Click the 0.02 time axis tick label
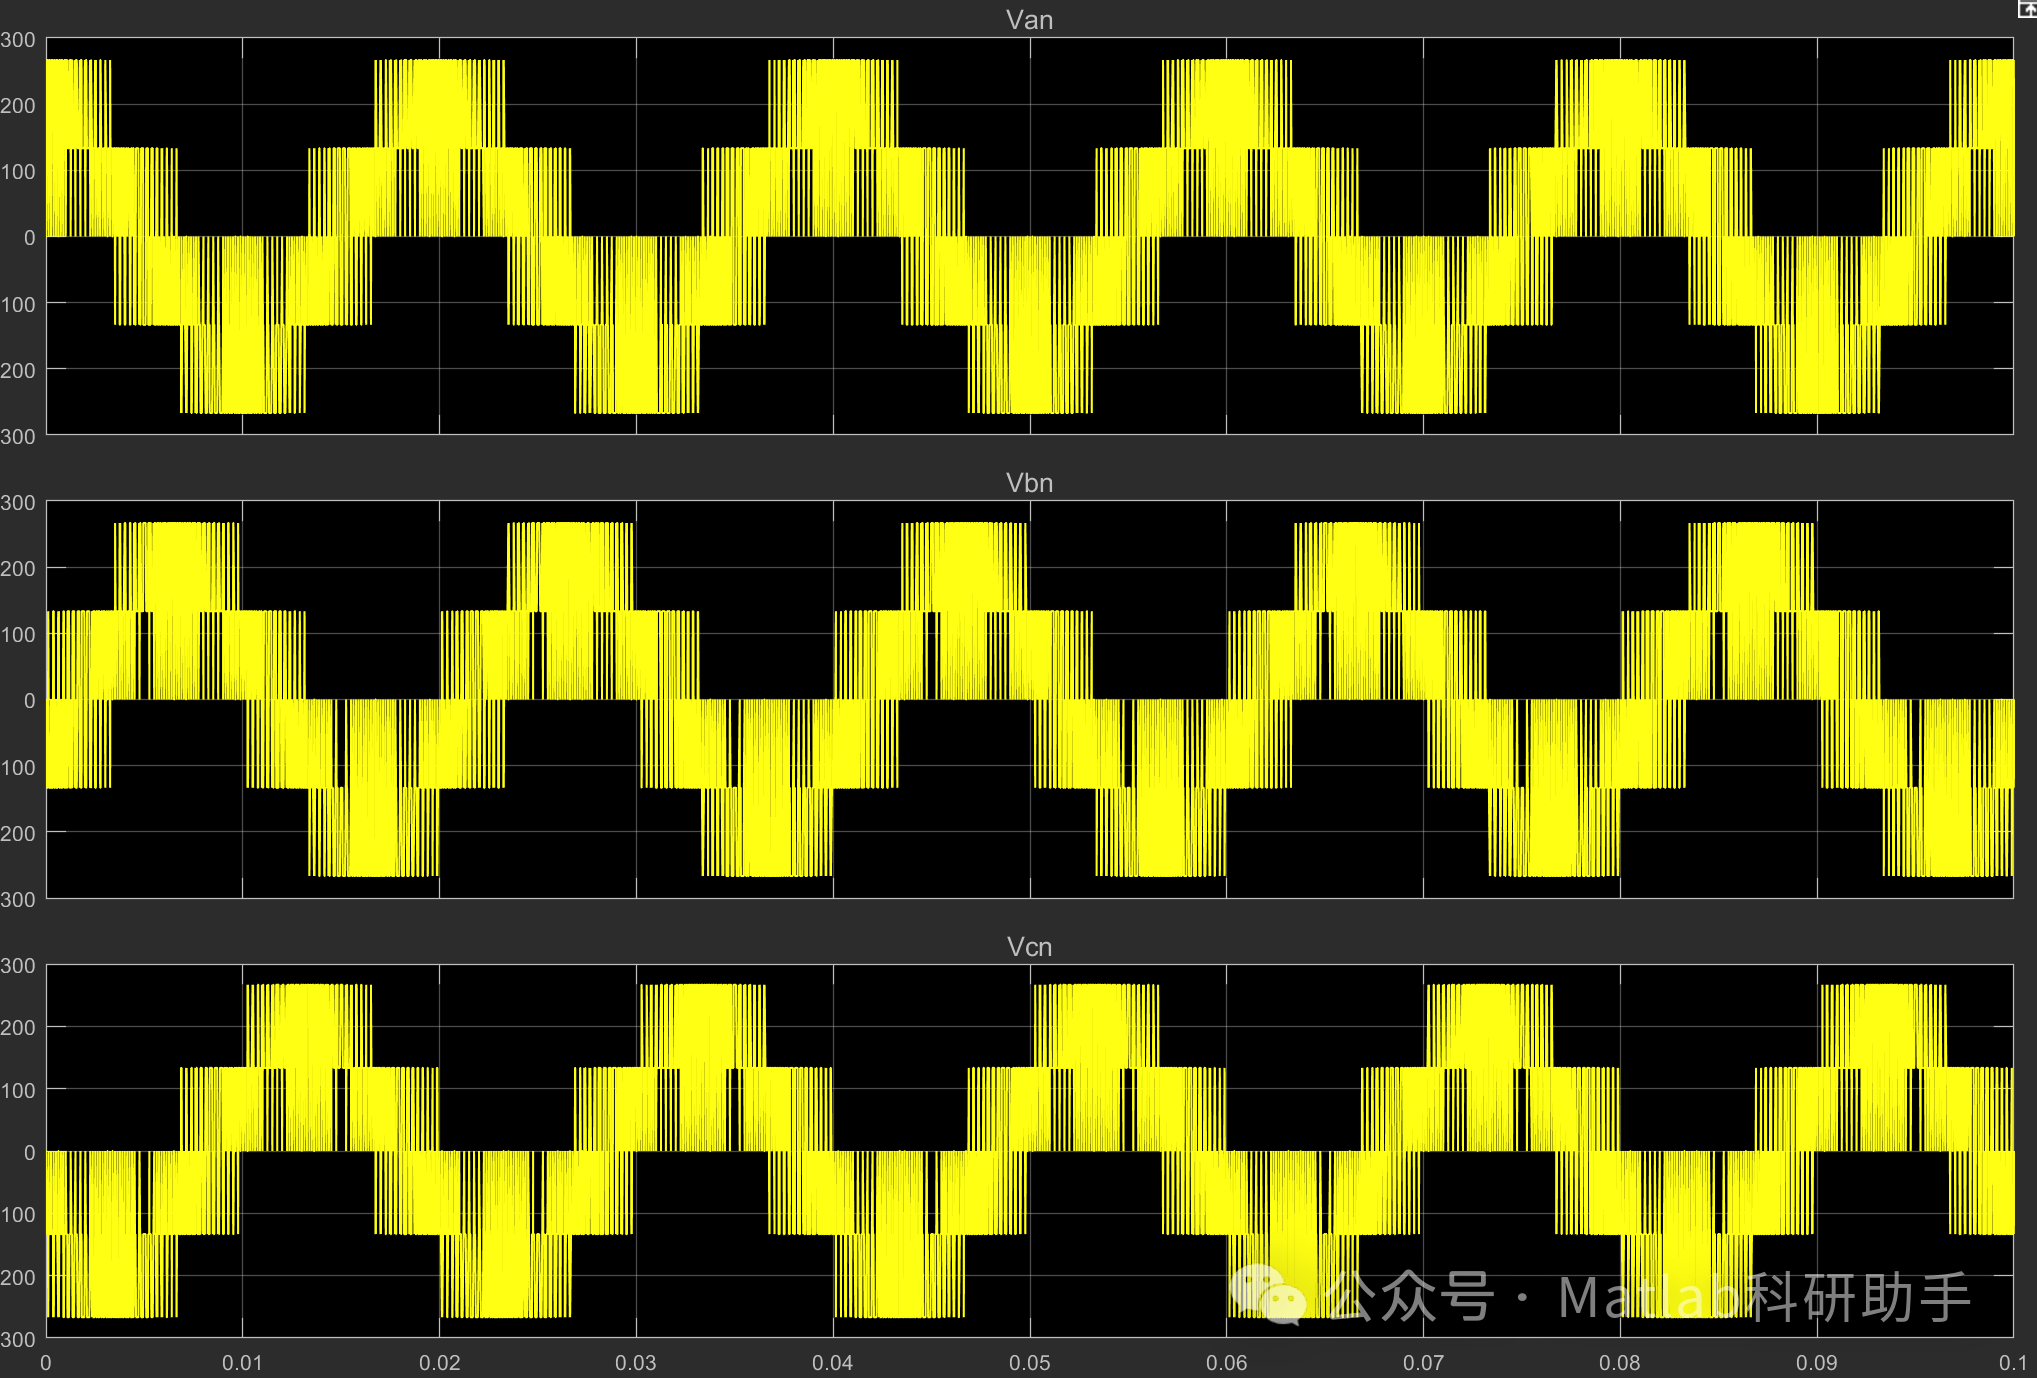 click(439, 1362)
